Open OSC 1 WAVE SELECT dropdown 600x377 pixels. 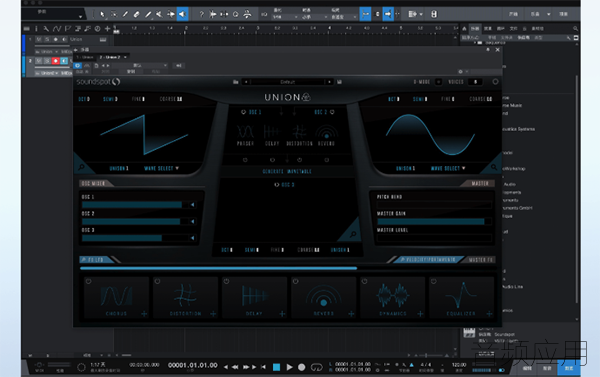[x=161, y=168]
